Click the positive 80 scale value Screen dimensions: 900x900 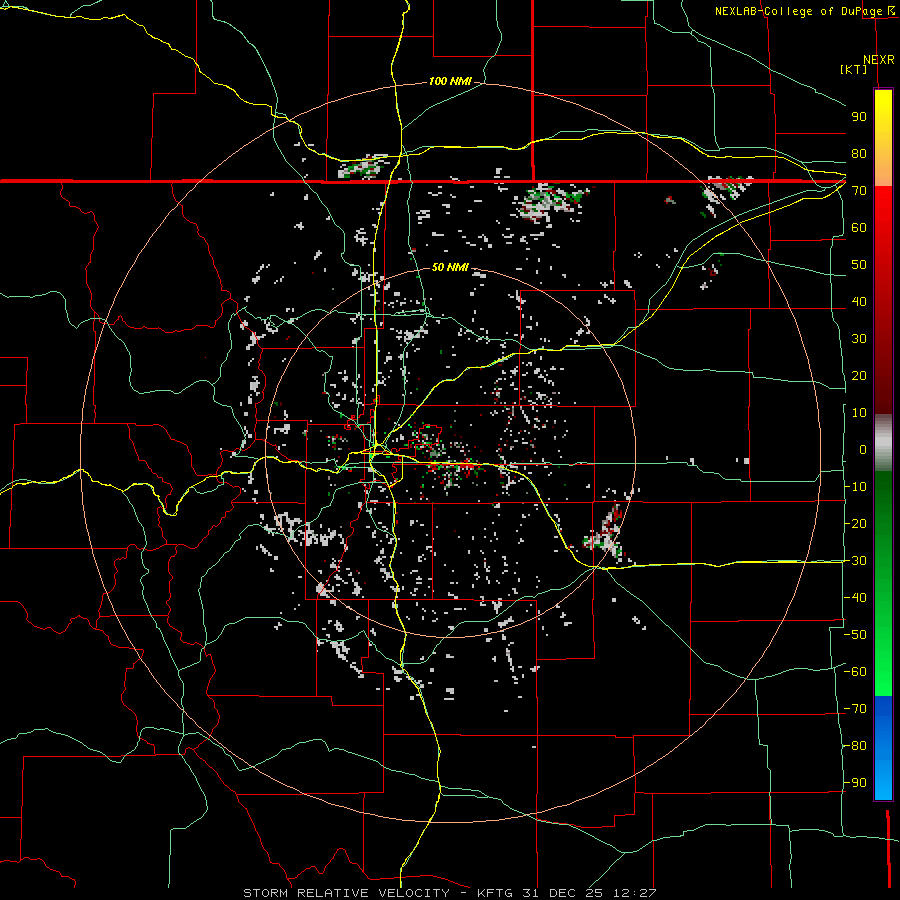tap(859, 154)
